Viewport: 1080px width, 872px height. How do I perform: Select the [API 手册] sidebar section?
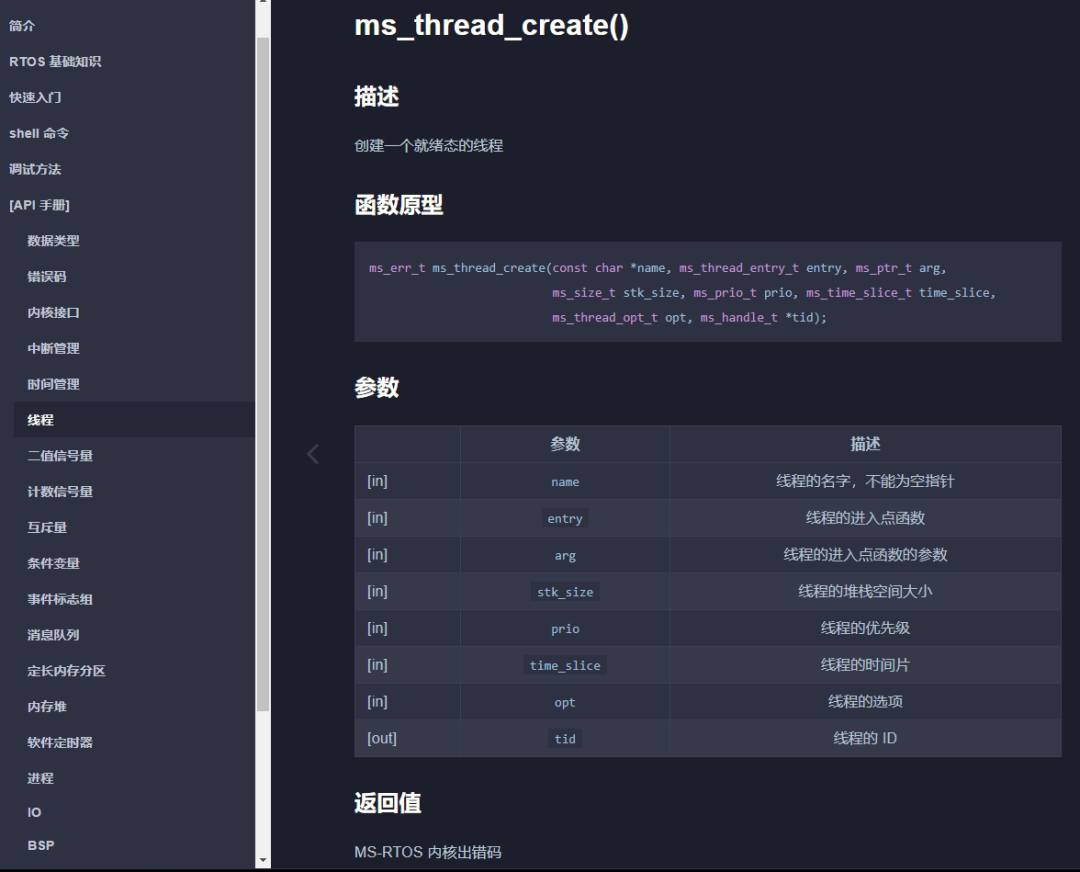click(39, 205)
